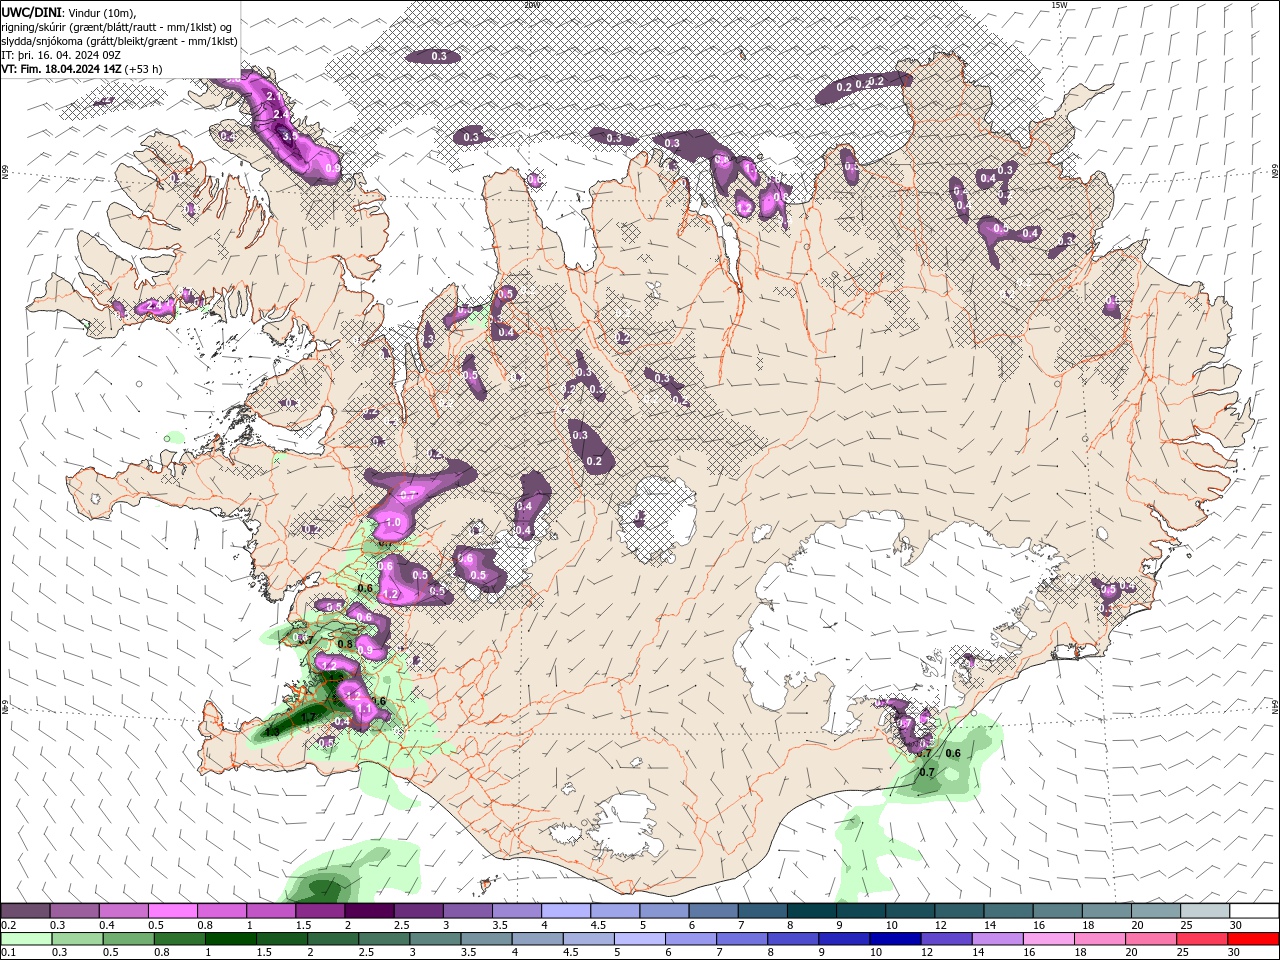Click the dark purple top-row swatch between 2 and 2.5
This screenshot has width=1280, height=960.
pos(369,911)
